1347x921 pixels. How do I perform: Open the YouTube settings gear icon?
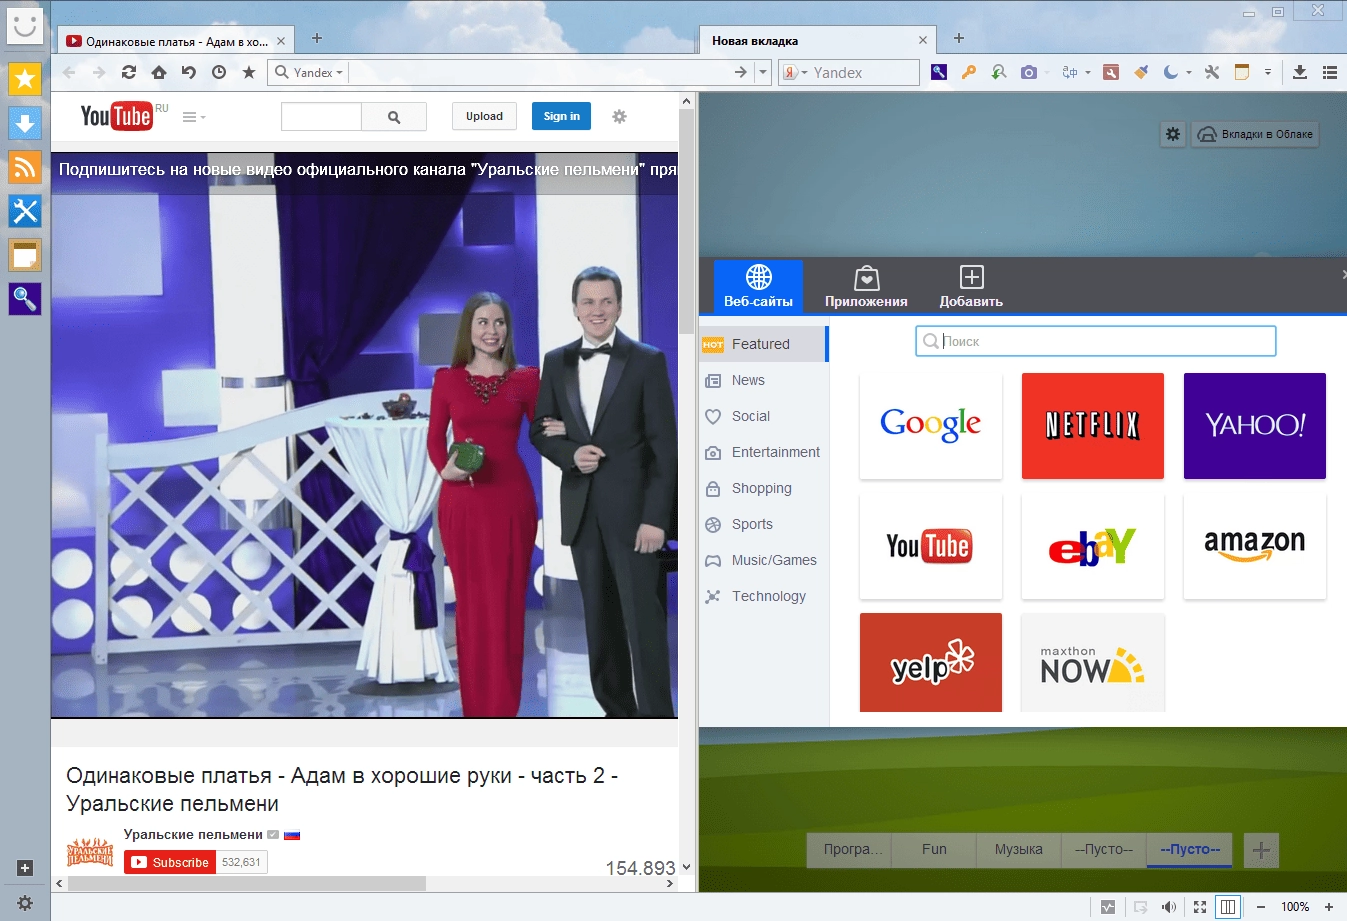pyautogui.click(x=619, y=116)
